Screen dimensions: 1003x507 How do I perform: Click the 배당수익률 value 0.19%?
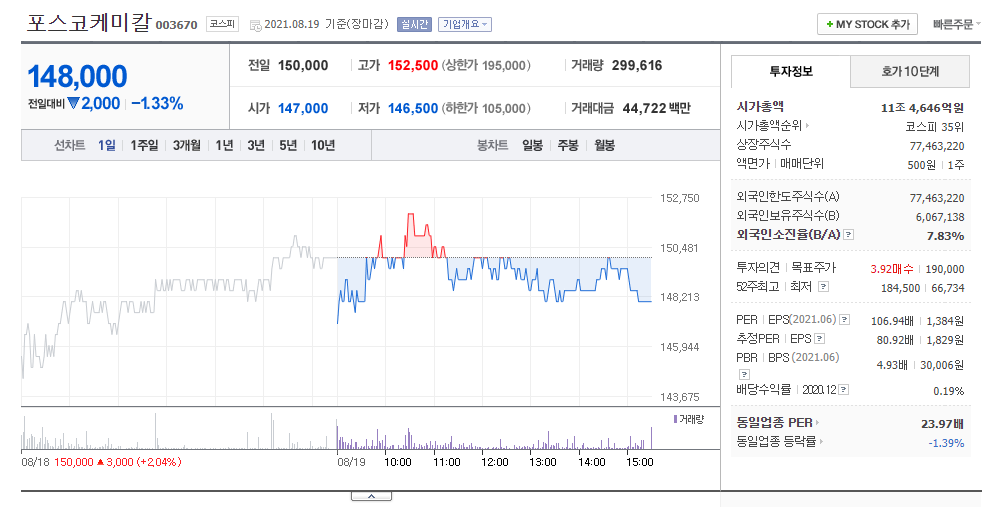[x=949, y=391]
